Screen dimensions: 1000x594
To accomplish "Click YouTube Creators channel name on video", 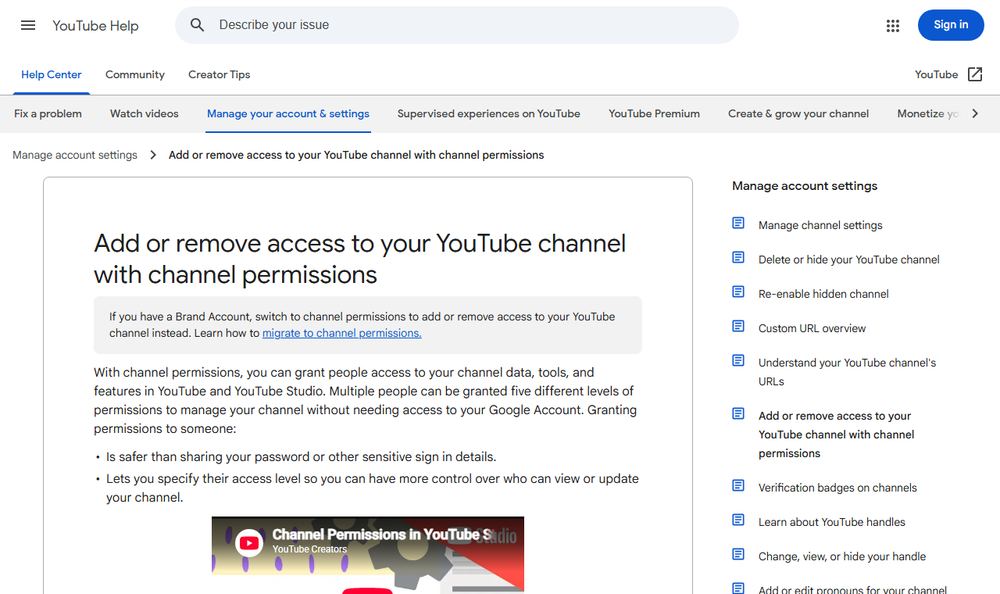I will coord(309,549).
